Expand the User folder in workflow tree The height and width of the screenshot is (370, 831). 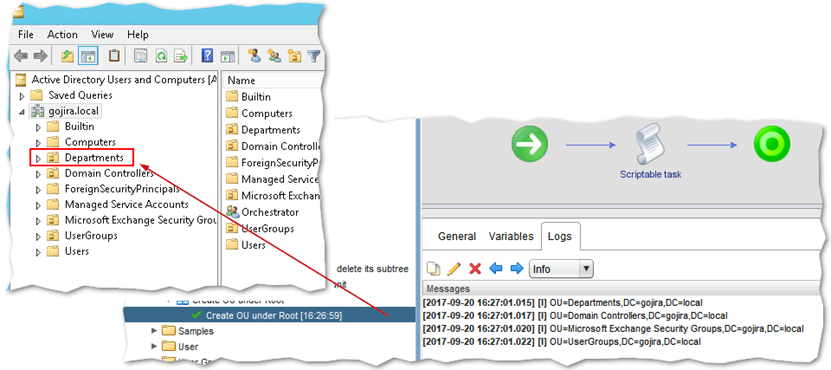click(154, 347)
